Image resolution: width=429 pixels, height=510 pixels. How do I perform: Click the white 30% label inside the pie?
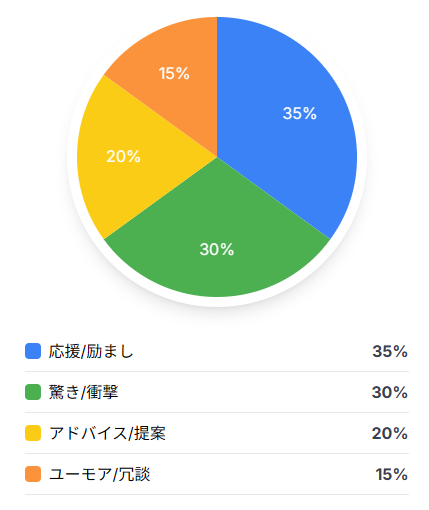click(x=217, y=249)
